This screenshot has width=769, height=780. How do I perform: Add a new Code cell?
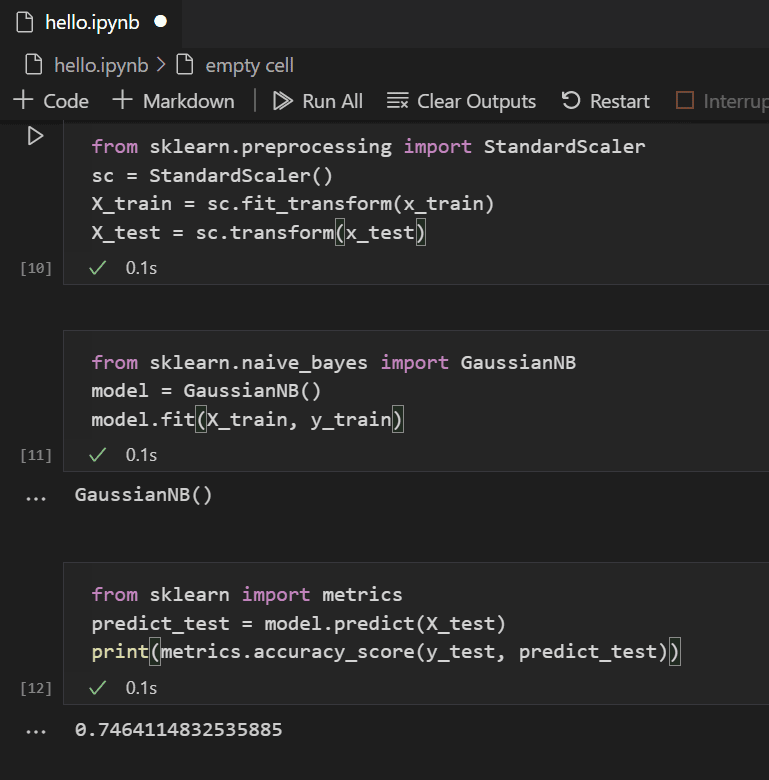click(51, 101)
